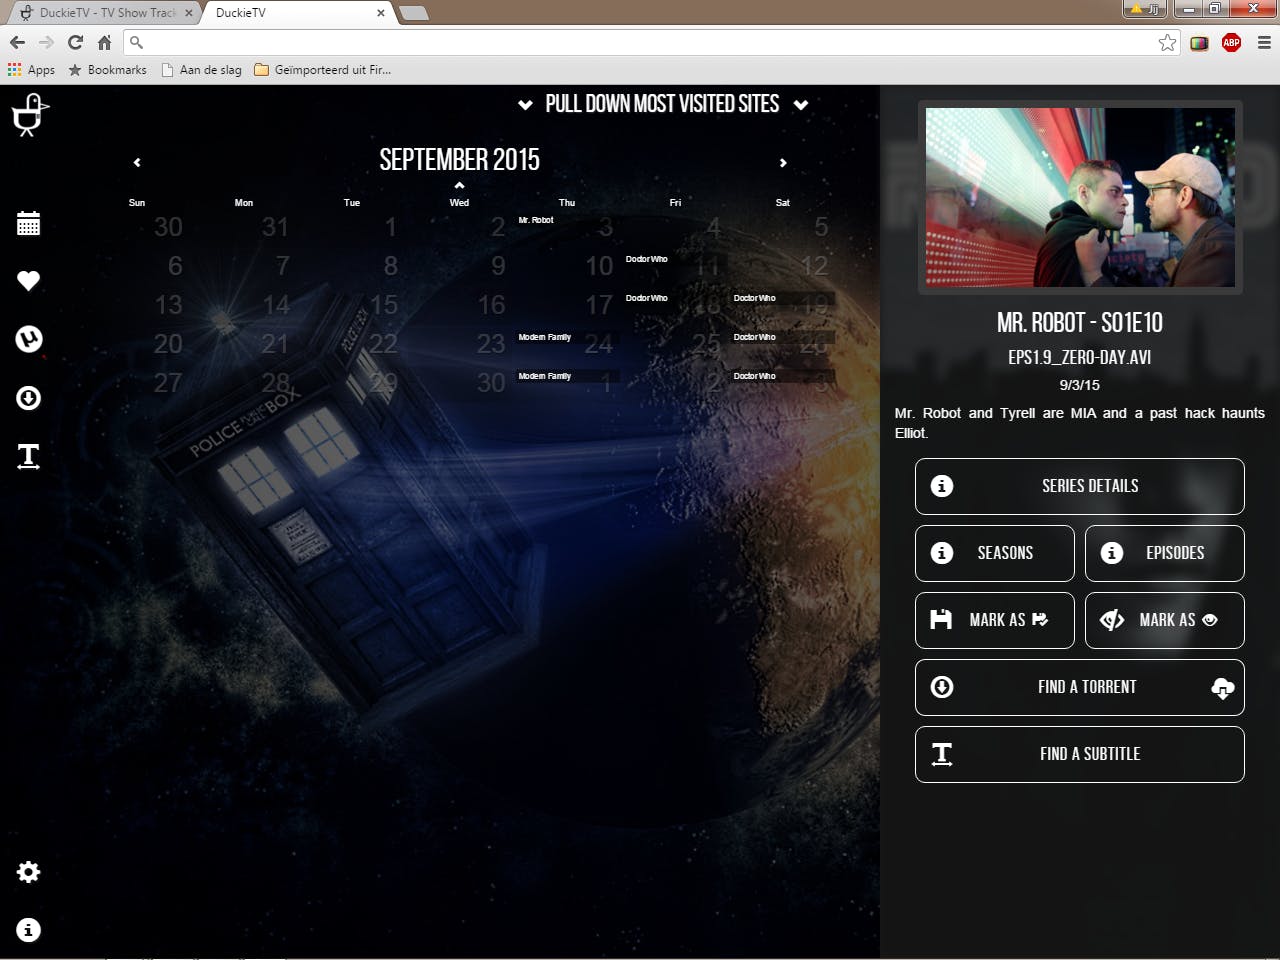Image resolution: width=1280 pixels, height=960 pixels.
Task: Open torrent search from sidebar download icon
Action: pos(28,398)
